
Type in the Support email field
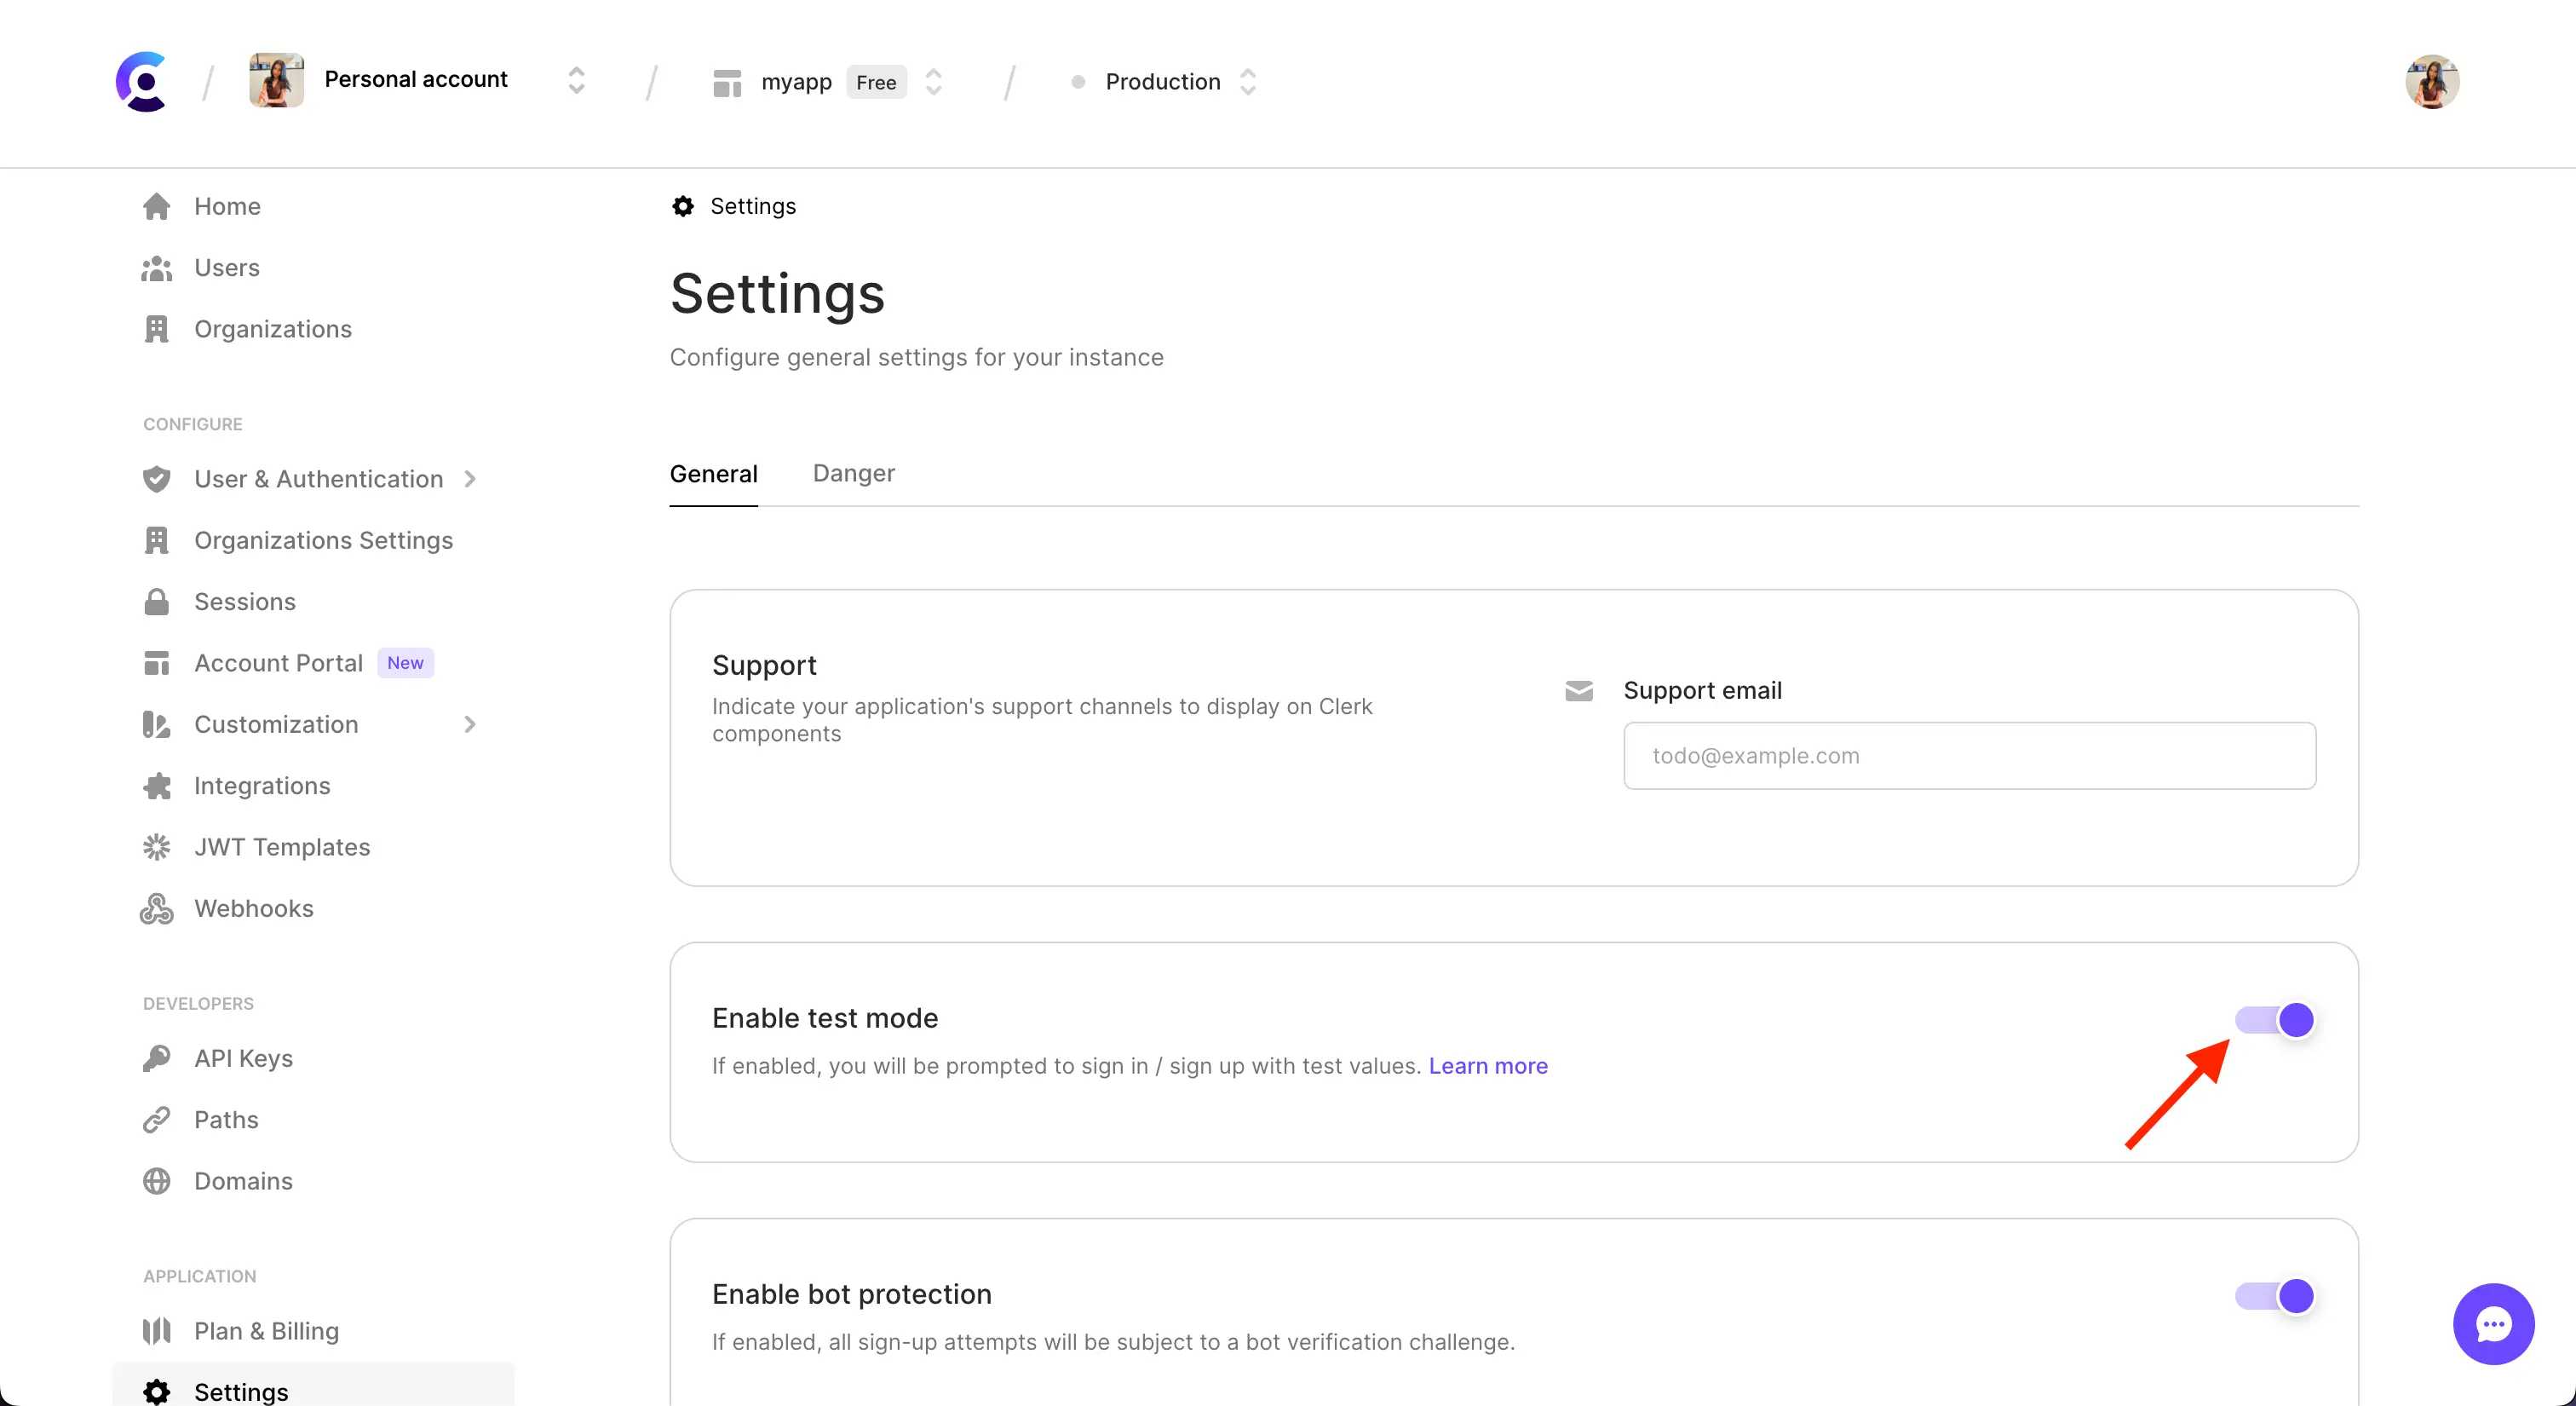click(x=1968, y=755)
